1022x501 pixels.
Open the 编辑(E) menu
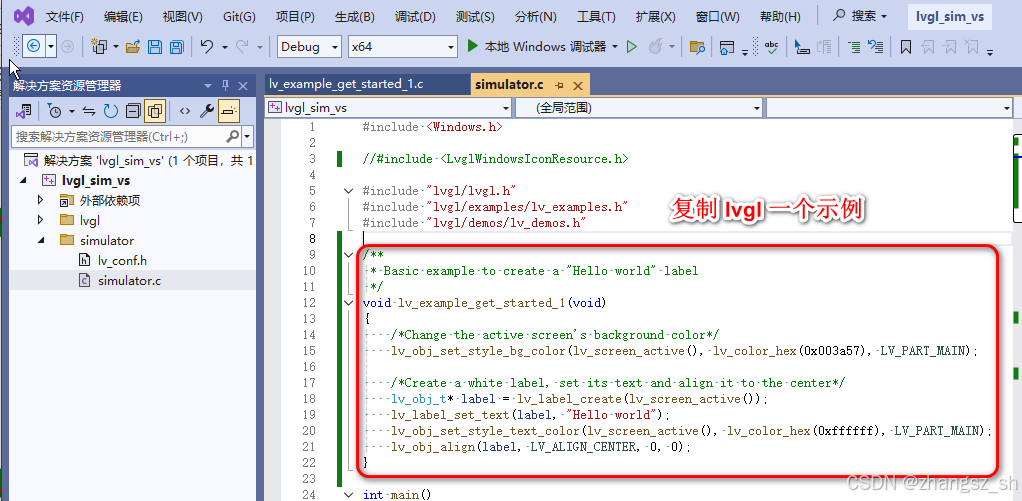[x=123, y=16]
